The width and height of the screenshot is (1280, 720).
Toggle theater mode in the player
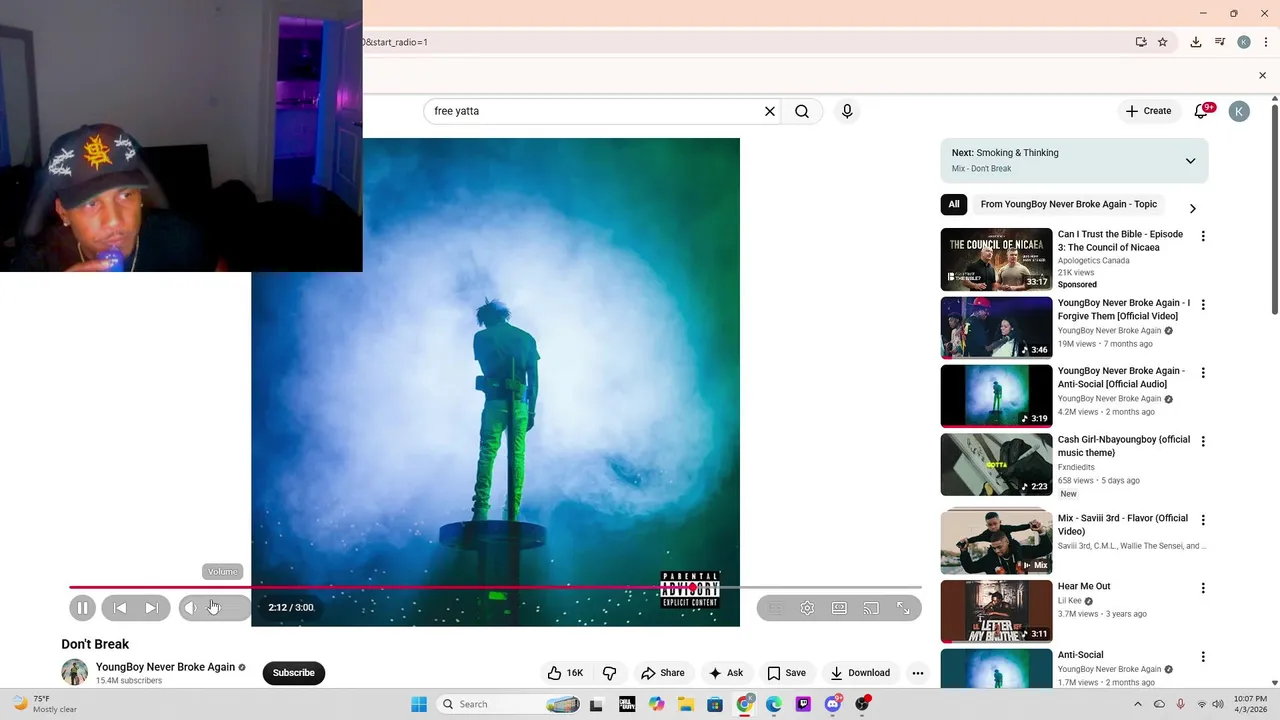839,608
